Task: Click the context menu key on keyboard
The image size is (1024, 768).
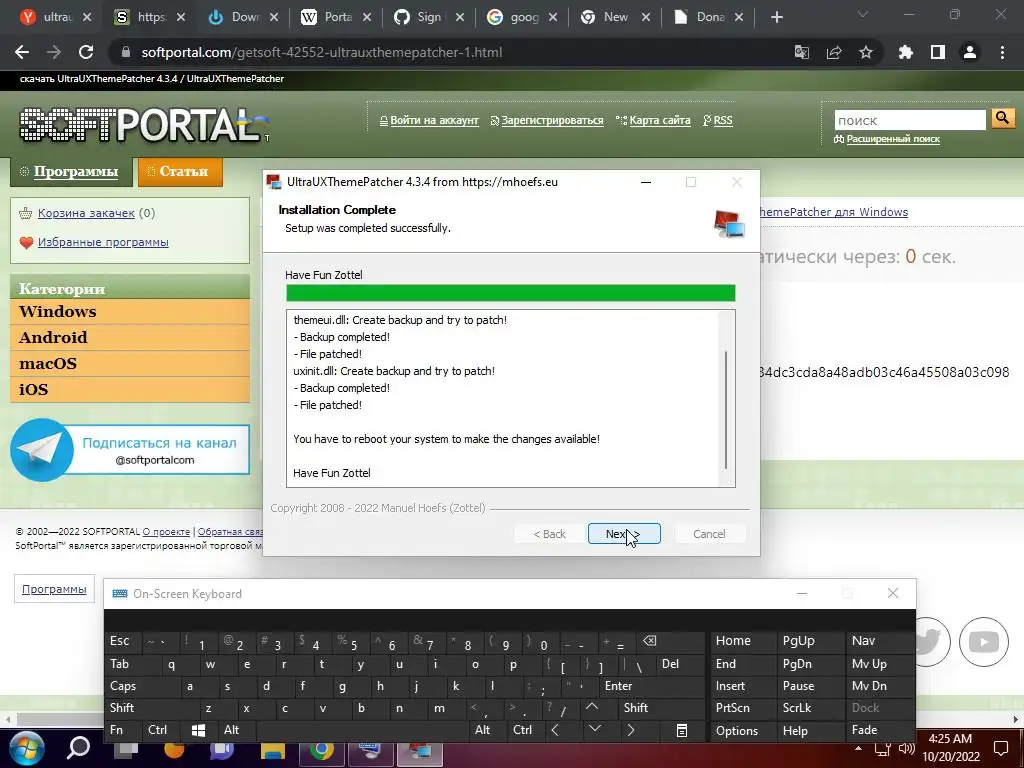Action: [681, 730]
